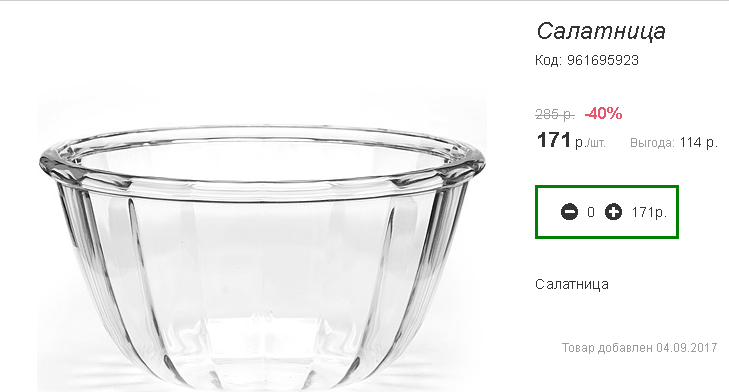Click the 114 р. savings amount
This screenshot has width=729, height=392.
click(699, 142)
